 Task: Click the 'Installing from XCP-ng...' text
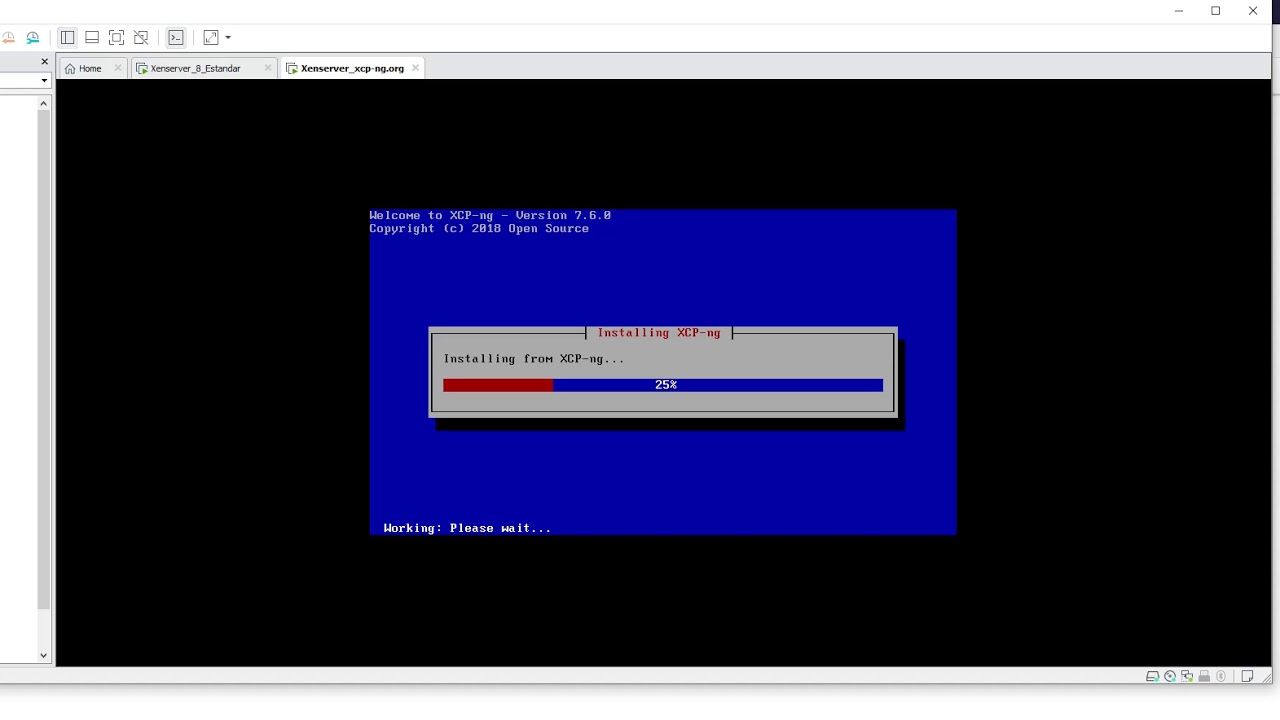click(x=534, y=359)
